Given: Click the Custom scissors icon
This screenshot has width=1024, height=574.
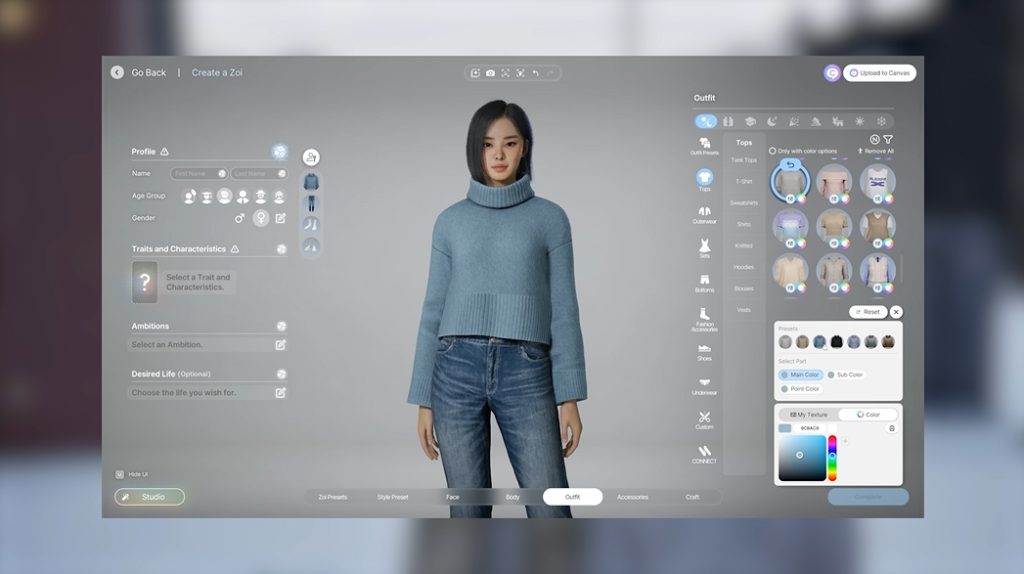Looking at the screenshot, I should (704, 419).
